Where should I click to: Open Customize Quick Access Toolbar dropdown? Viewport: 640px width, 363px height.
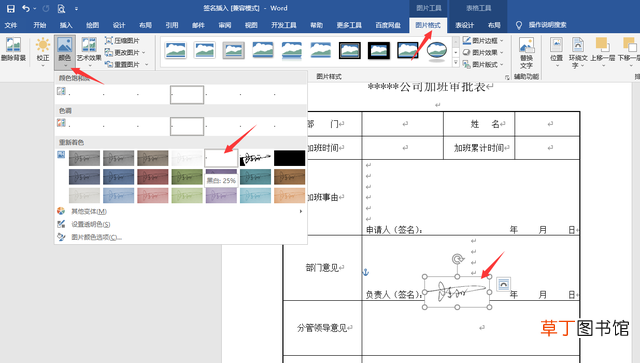tap(76, 9)
